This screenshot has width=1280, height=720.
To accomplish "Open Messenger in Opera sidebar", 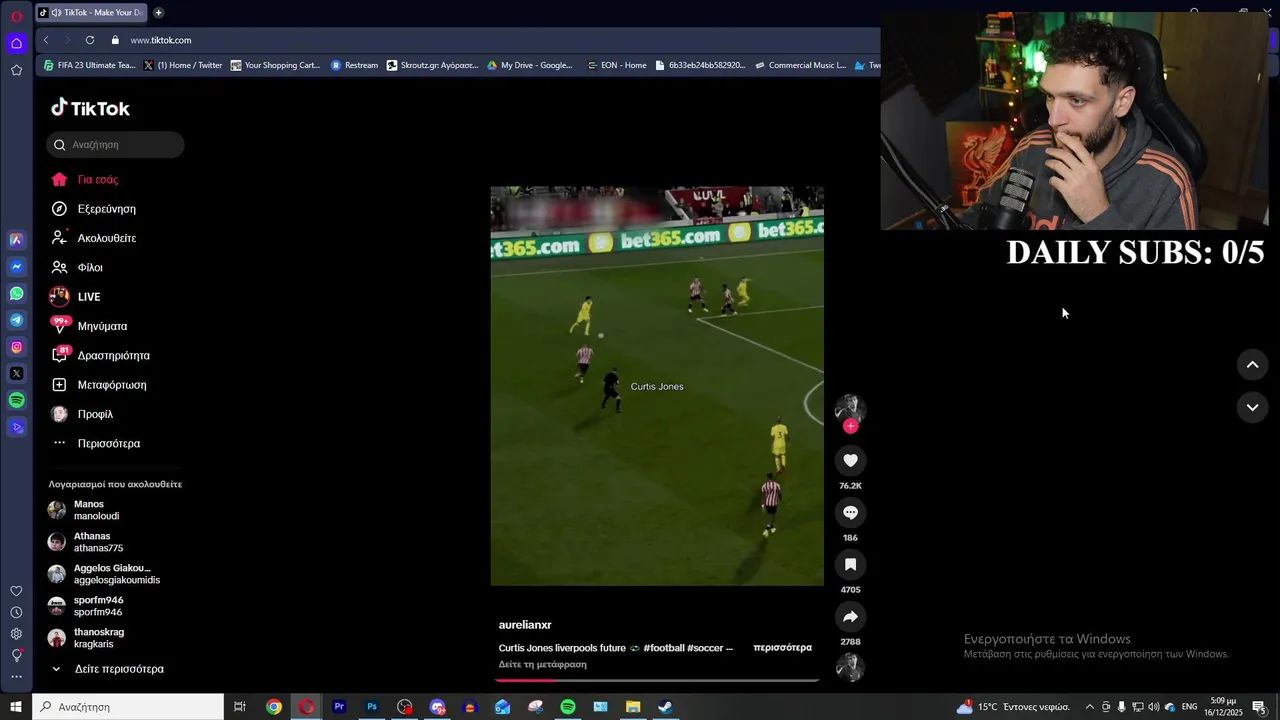I will pyautogui.click(x=16, y=267).
